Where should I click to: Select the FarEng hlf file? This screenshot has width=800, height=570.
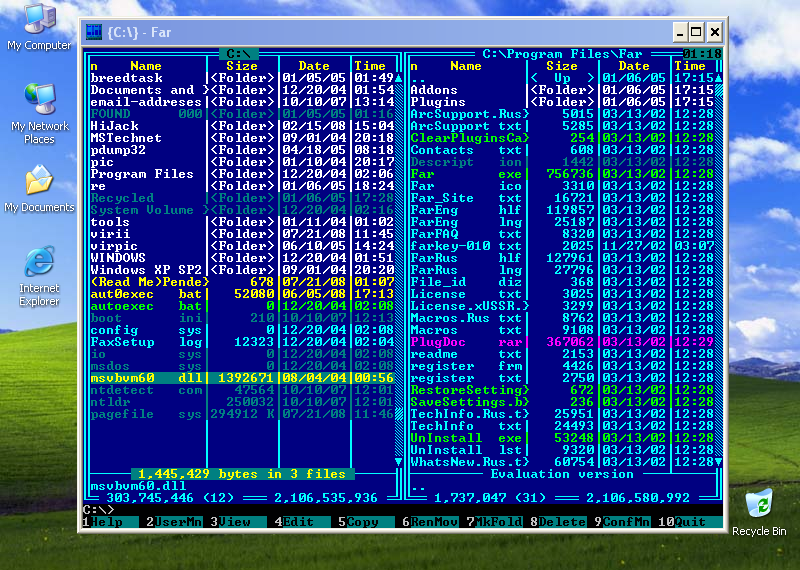[x=562, y=210]
